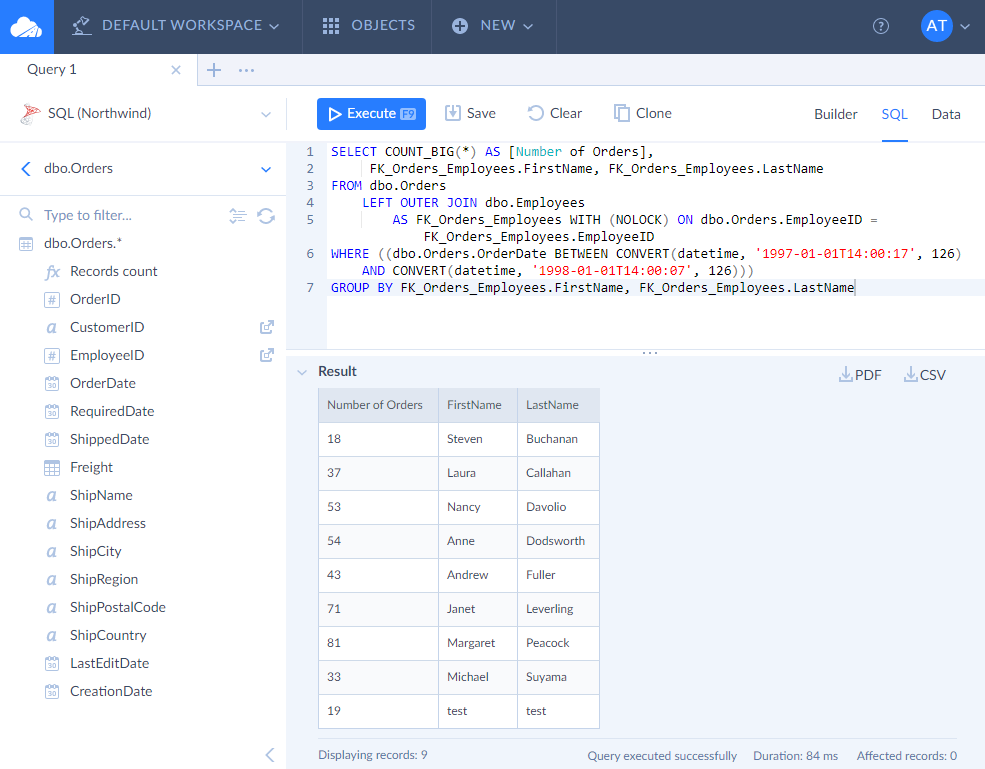This screenshot has width=985, height=769.
Task: Click the OrderDate calendar icon
Action: tap(52, 383)
